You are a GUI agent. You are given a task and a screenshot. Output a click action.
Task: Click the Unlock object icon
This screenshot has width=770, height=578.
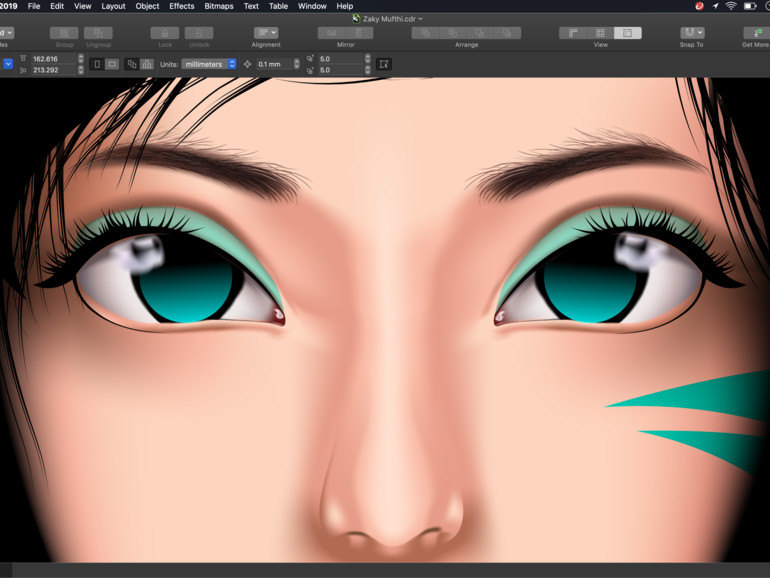point(199,33)
